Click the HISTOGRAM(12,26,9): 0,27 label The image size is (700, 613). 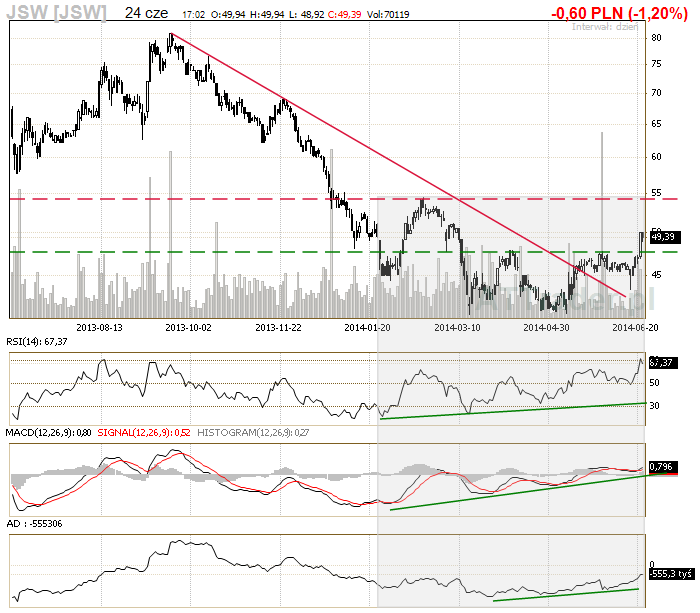pos(253,433)
